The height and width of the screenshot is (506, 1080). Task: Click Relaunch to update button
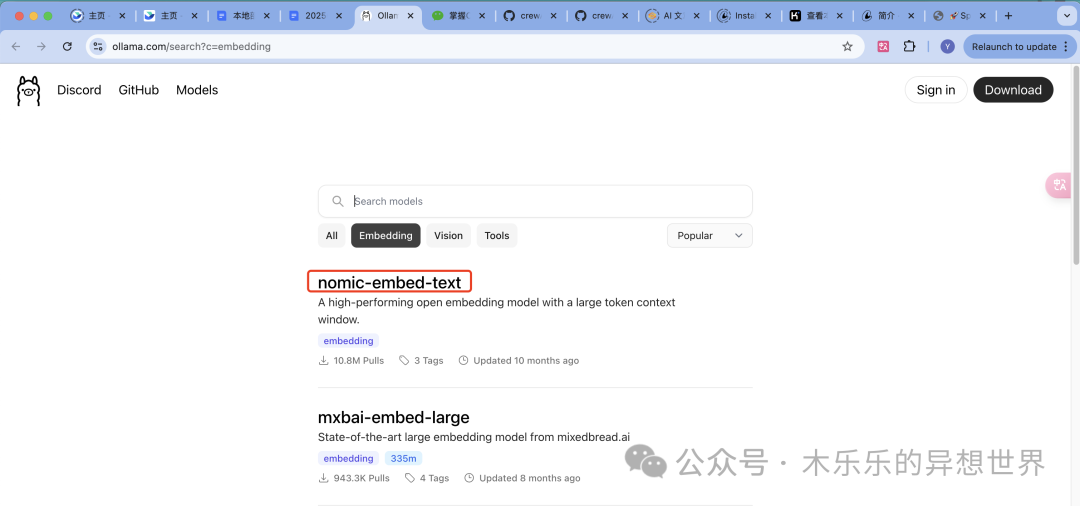coord(1019,46)
